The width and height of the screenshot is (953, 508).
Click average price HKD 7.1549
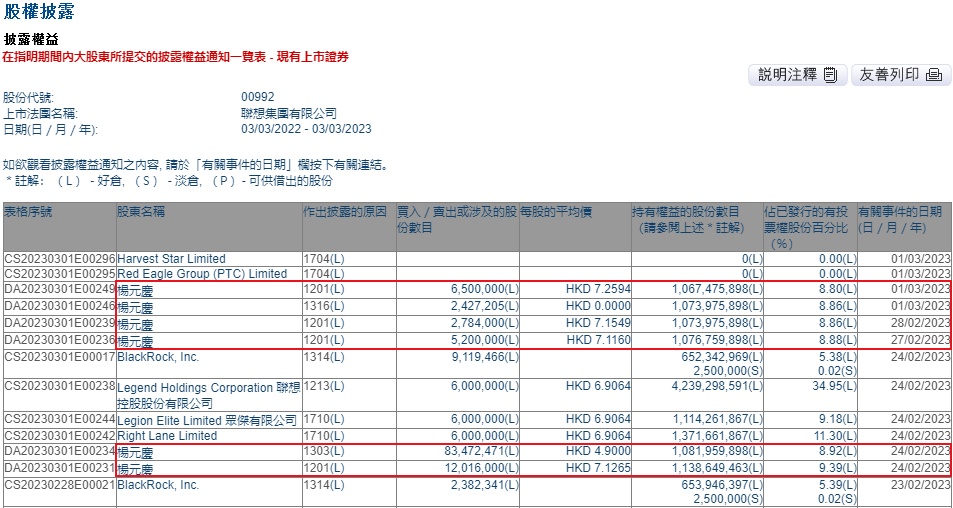pyautogui.click(x=598, y=323)
